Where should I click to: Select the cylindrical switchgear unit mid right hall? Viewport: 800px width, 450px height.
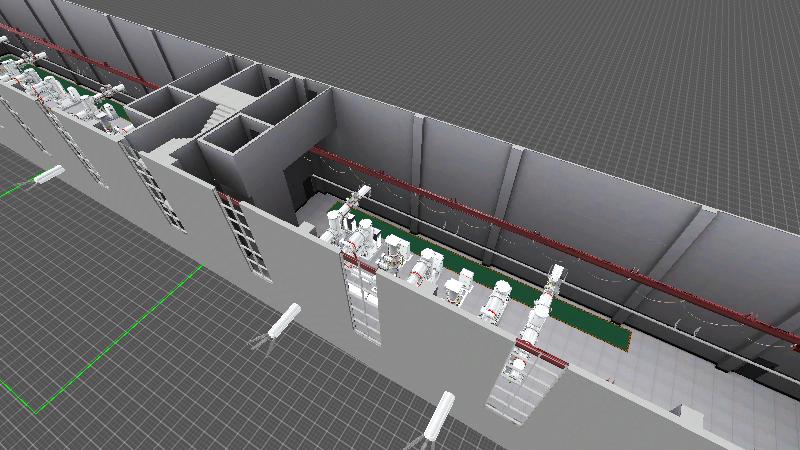coord(498,302)
